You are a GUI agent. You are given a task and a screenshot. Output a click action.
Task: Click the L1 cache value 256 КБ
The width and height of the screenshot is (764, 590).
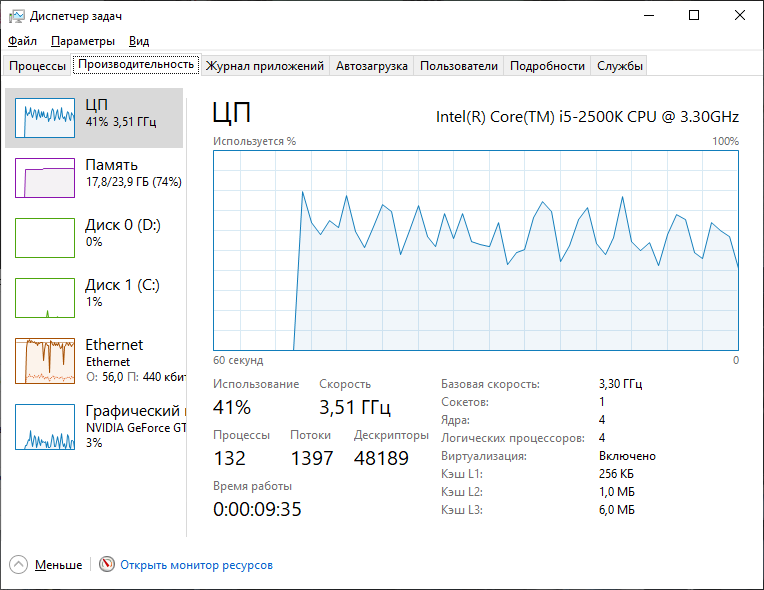pos(616,474)
